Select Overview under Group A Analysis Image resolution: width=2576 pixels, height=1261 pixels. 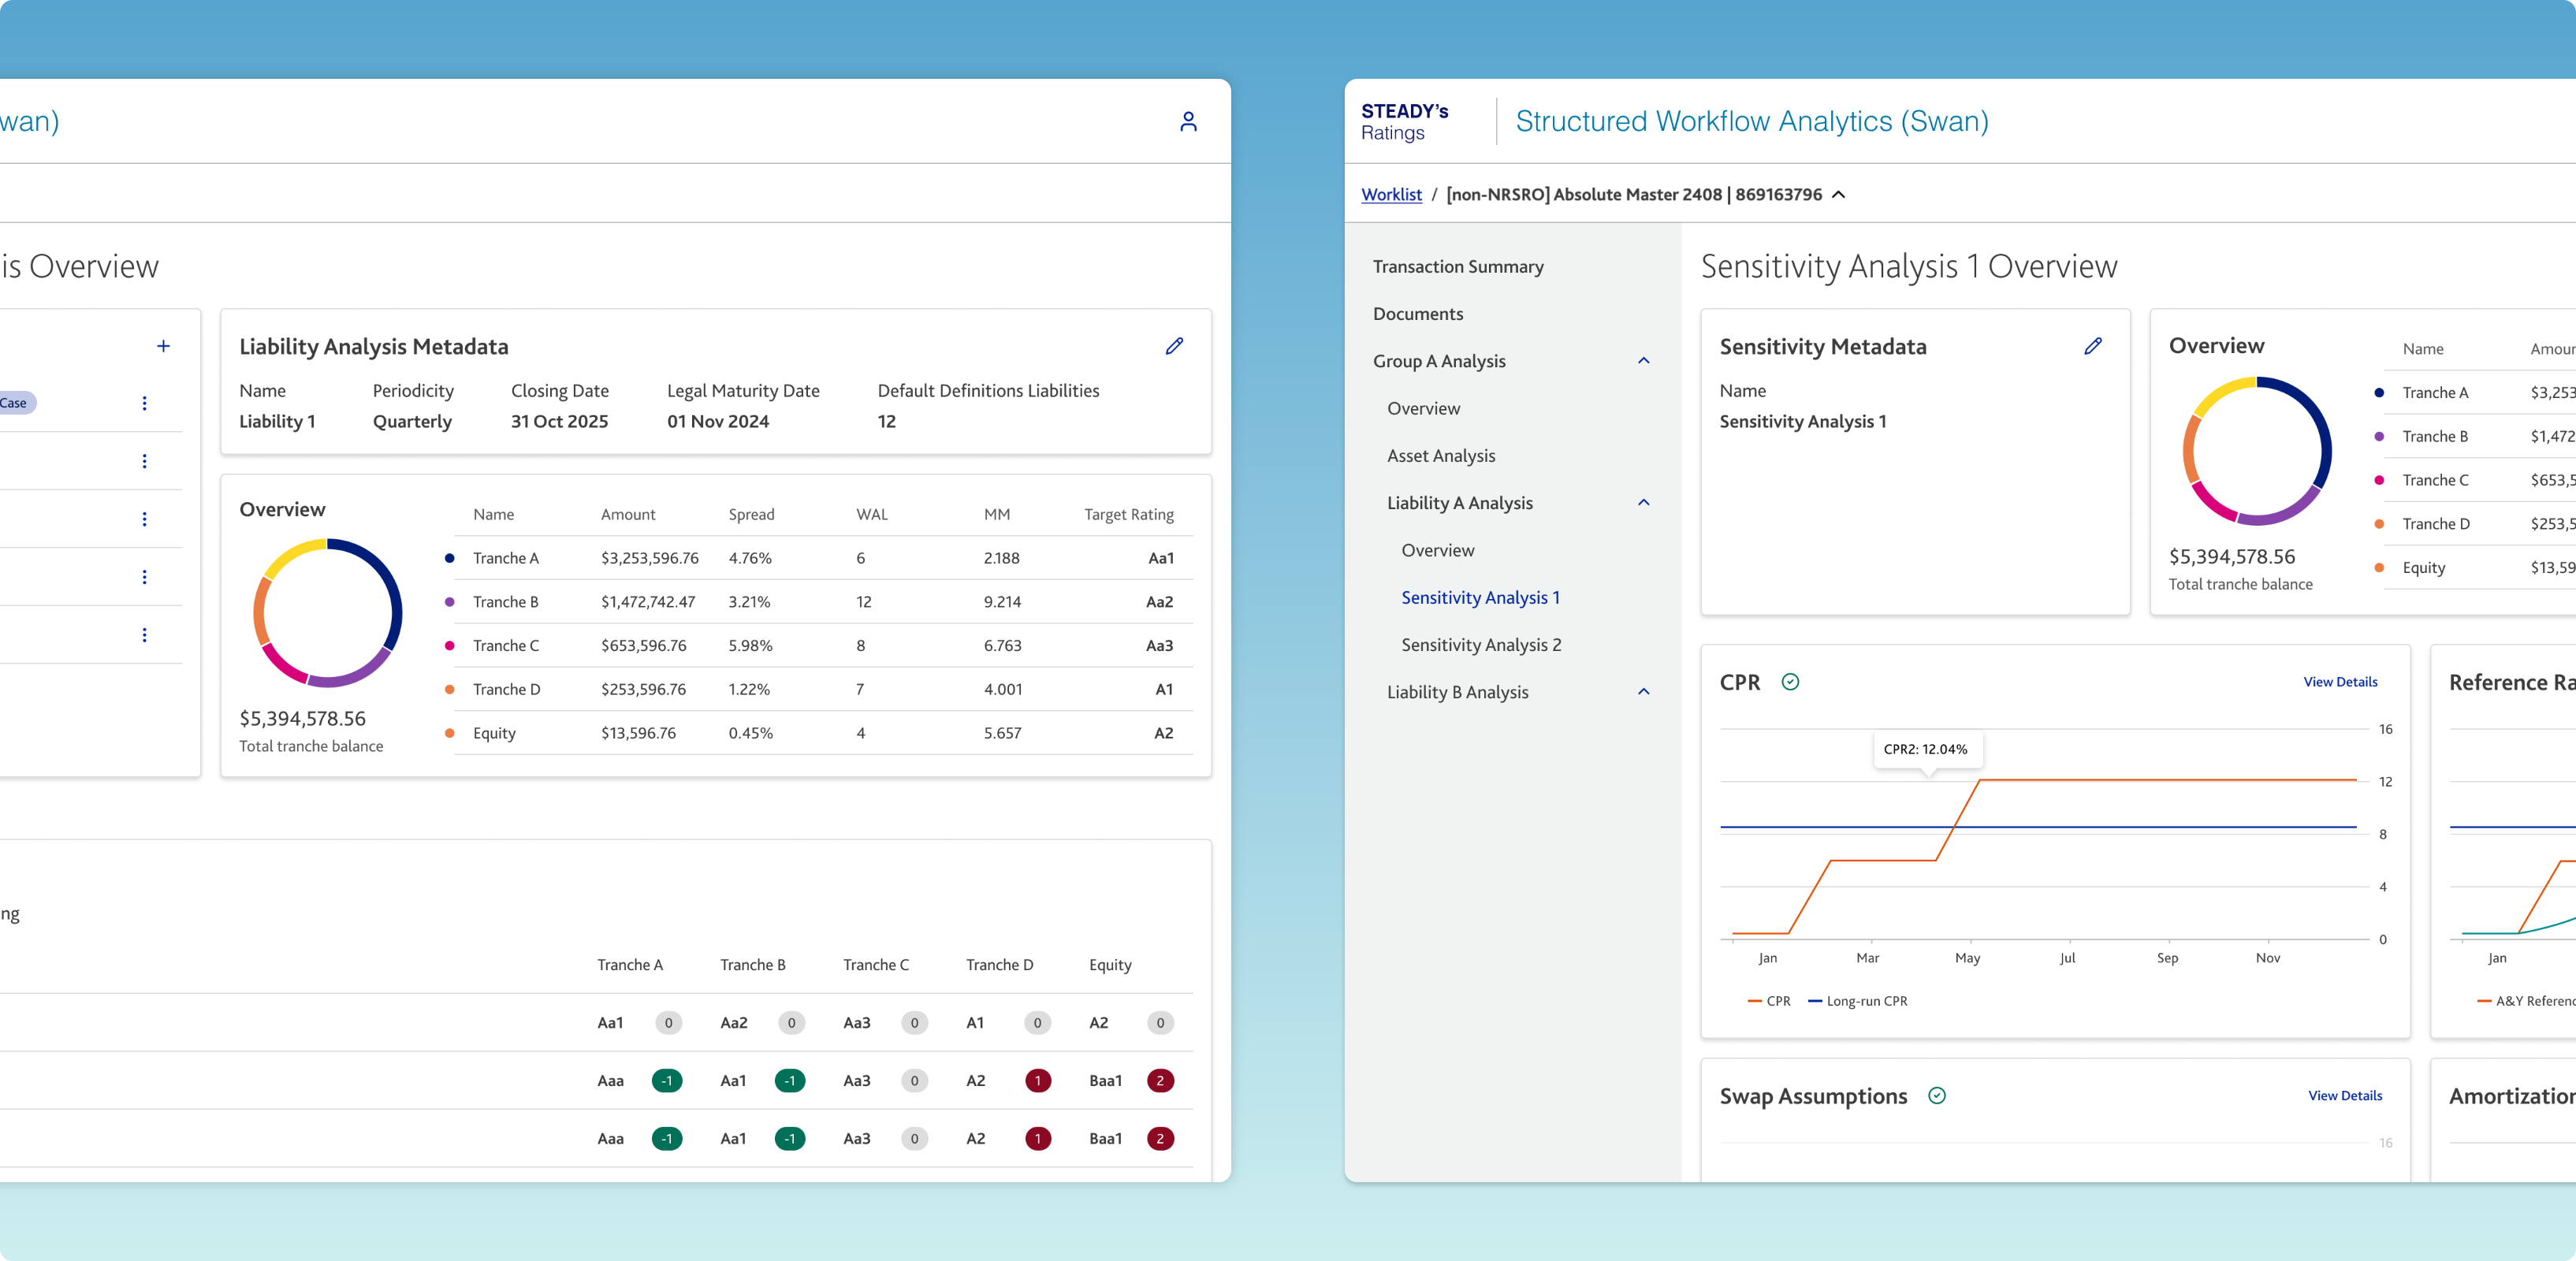pyautogui.click(x=1423, y=409)
